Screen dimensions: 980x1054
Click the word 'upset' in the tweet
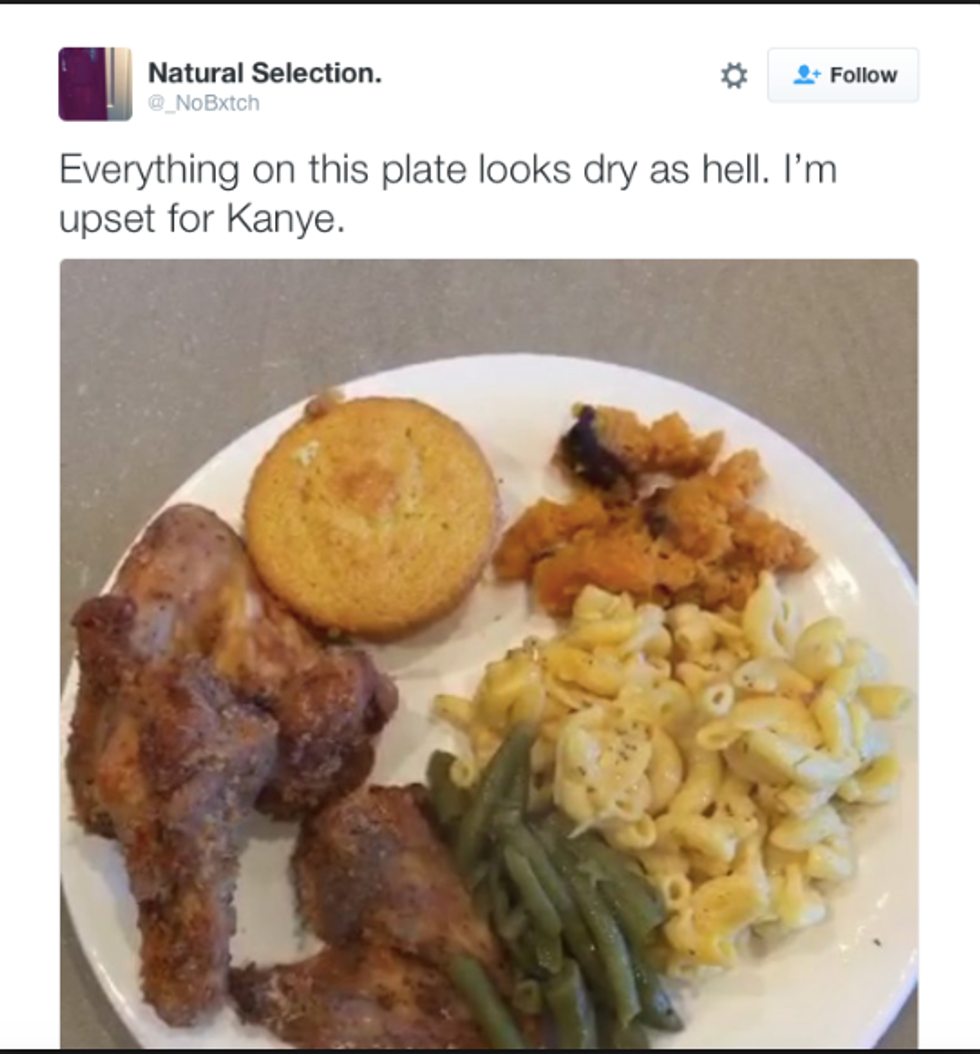[107, 220]
